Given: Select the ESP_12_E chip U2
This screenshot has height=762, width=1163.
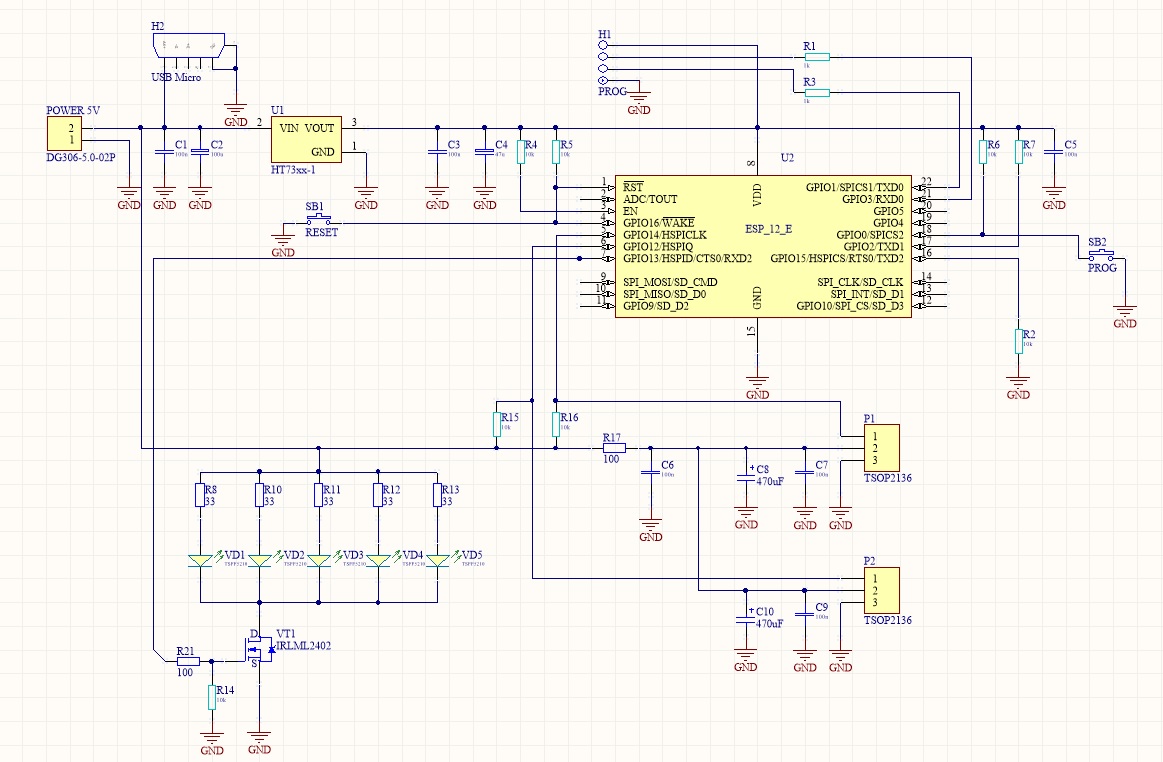Looking at the screenshot, I should (762, 246).
